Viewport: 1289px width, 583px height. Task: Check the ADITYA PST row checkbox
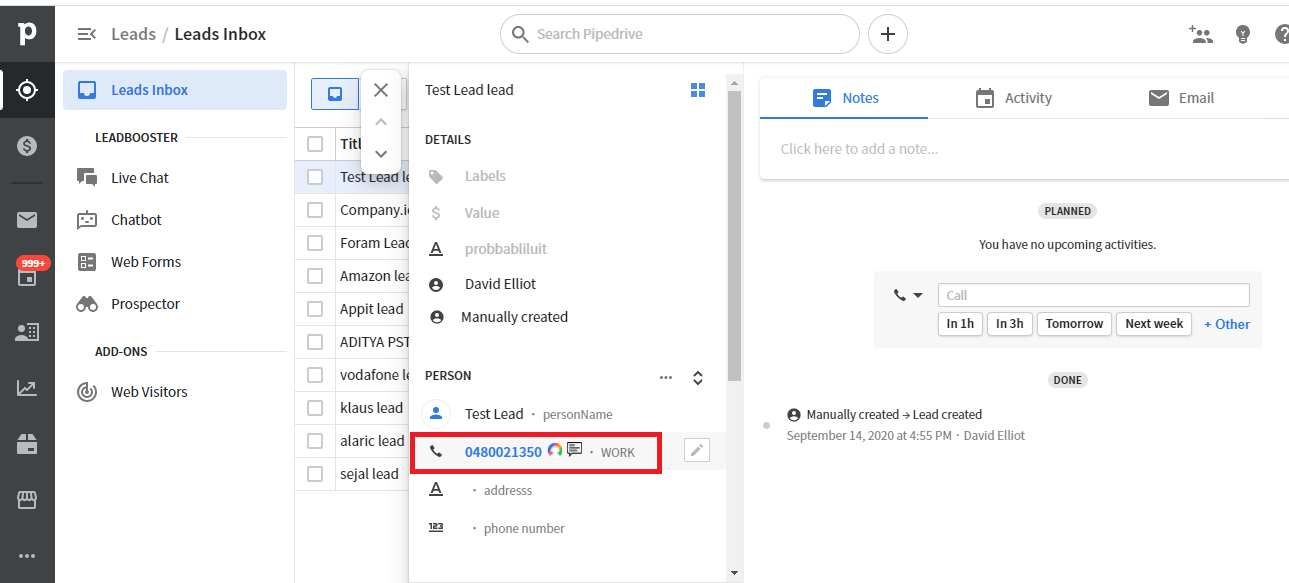pyautogui.click(x=315, y=342)
